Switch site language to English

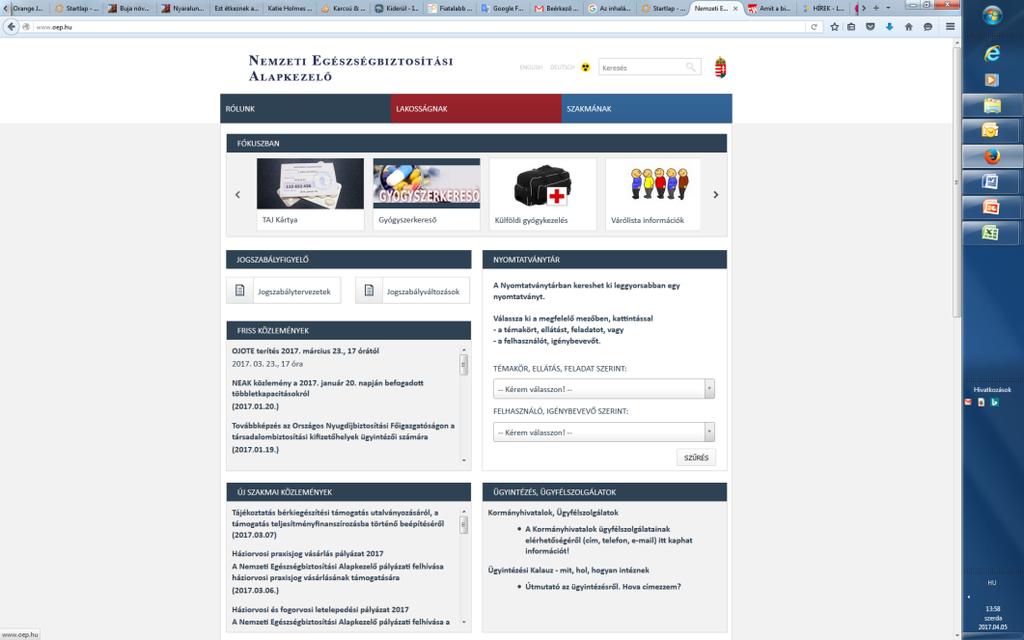pos(531,67)
